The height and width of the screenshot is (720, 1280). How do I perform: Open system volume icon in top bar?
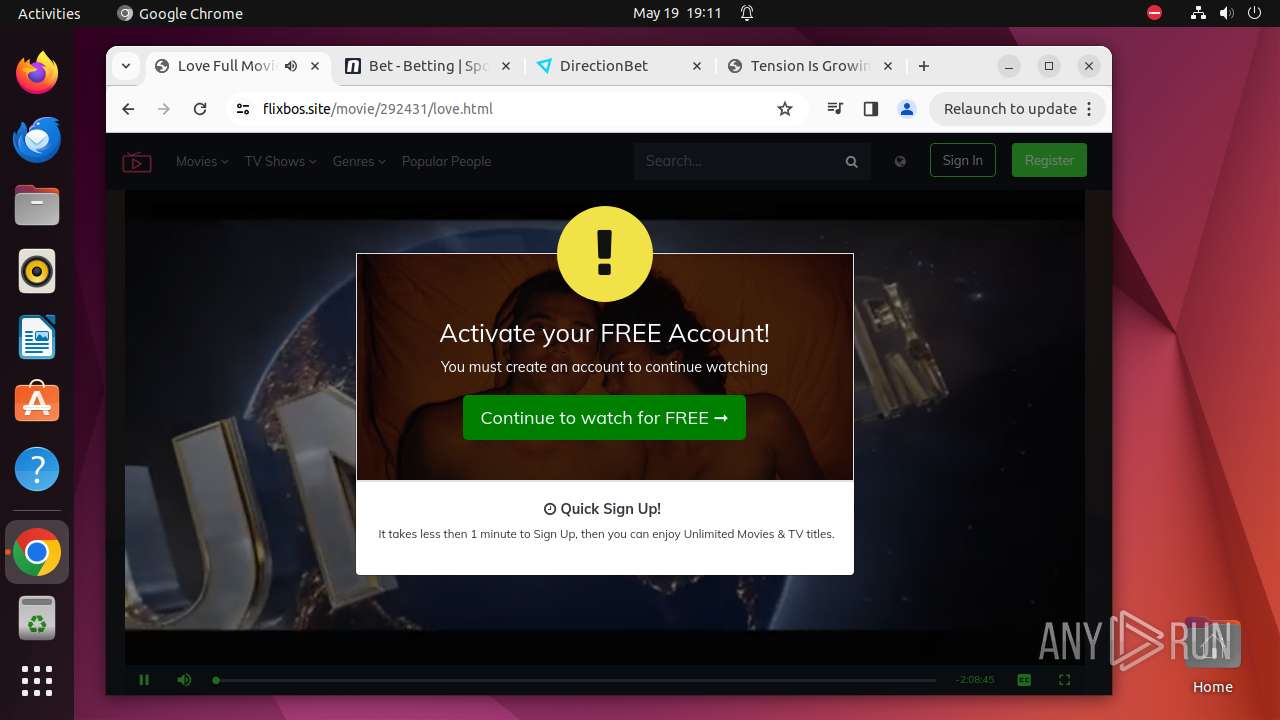click(x=1226, y=13)
